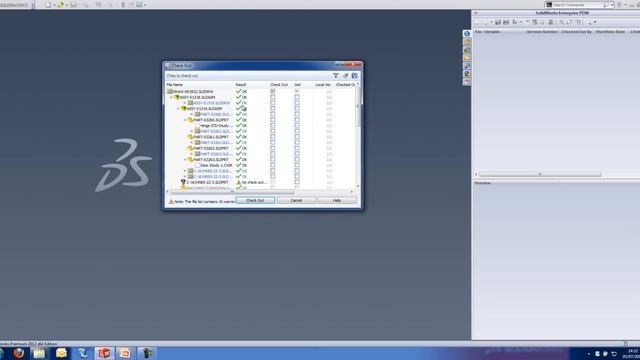Open the File Explorer task pane tab
The image size is (640, 360).
click(467, 58)
